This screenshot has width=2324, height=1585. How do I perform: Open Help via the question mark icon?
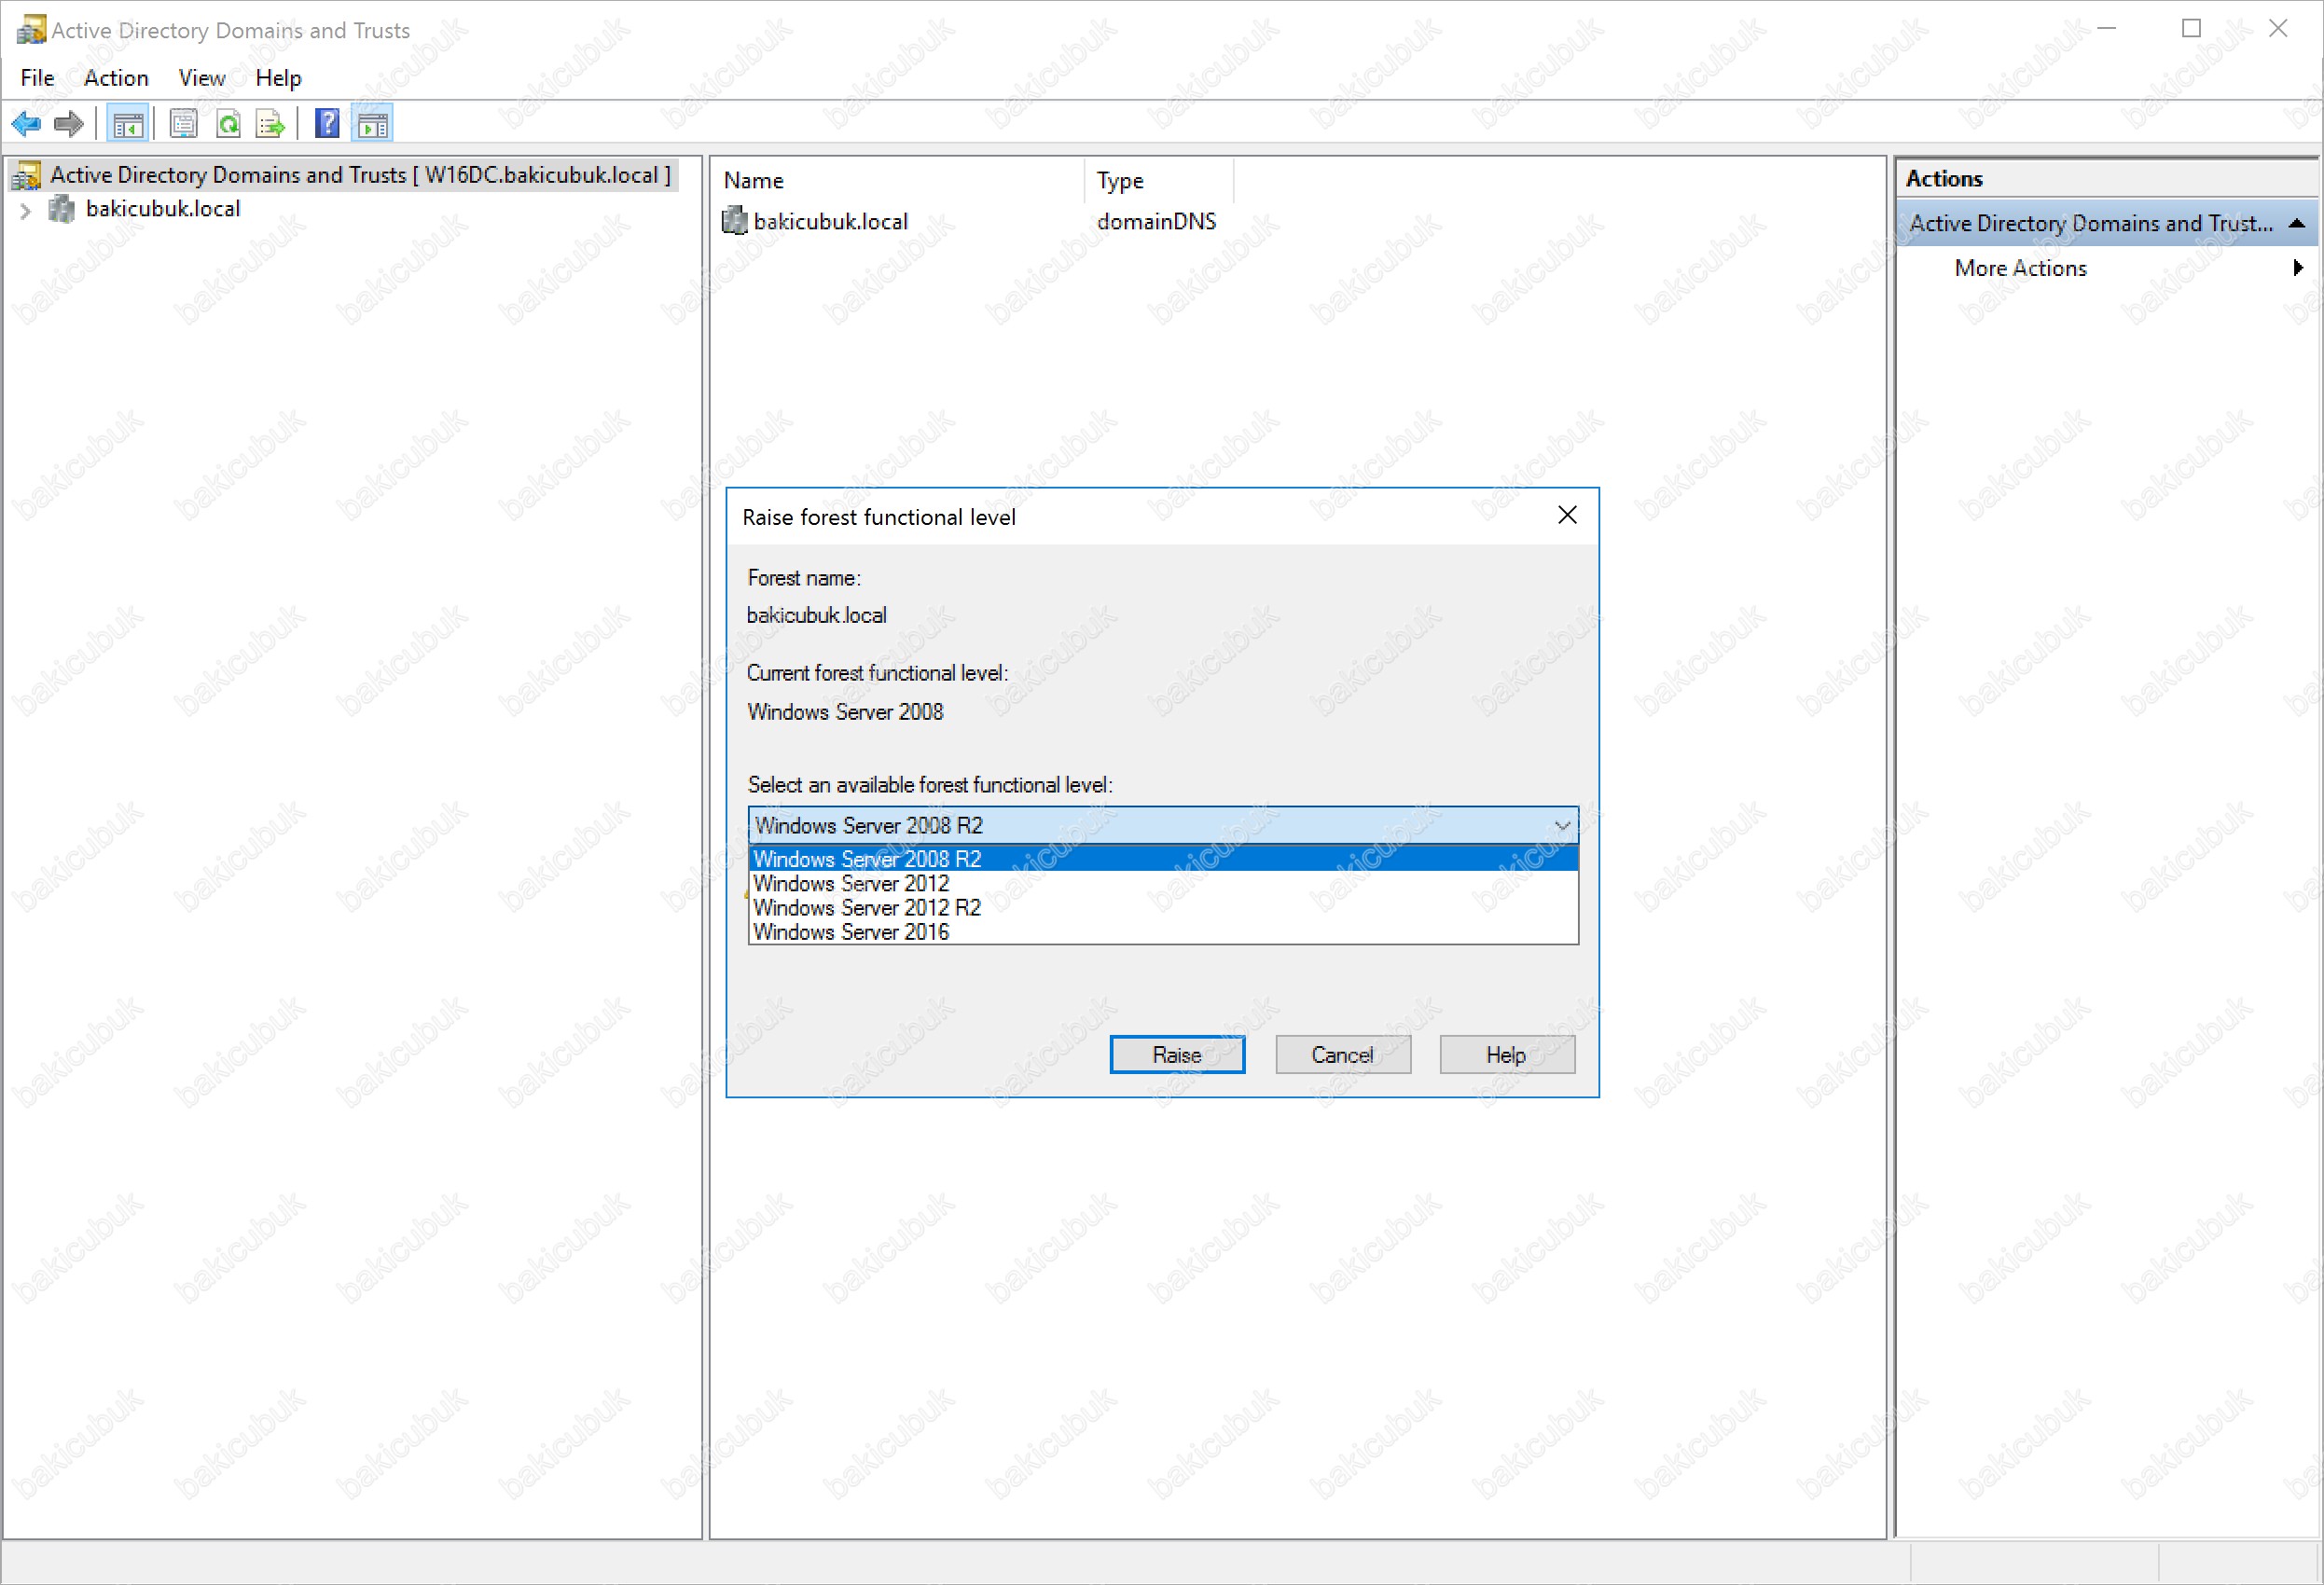point(327,124)
